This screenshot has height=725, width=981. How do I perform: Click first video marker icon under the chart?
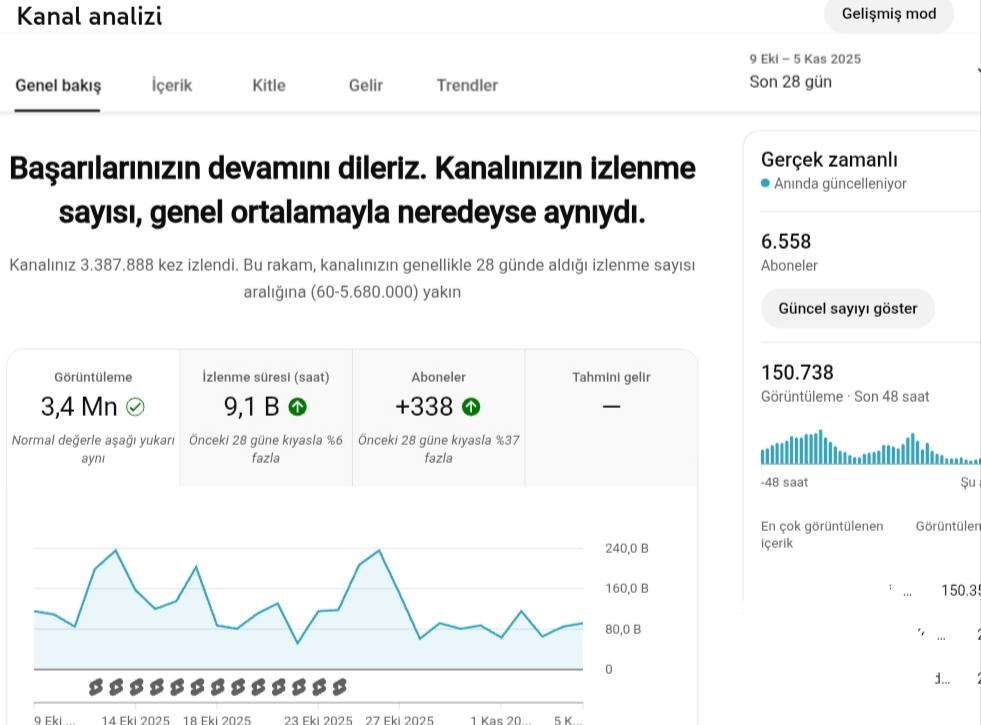point(96,687)
